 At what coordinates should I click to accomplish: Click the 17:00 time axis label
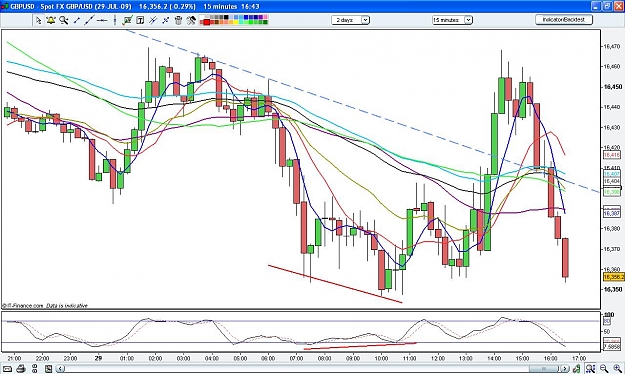pos(579,358)
